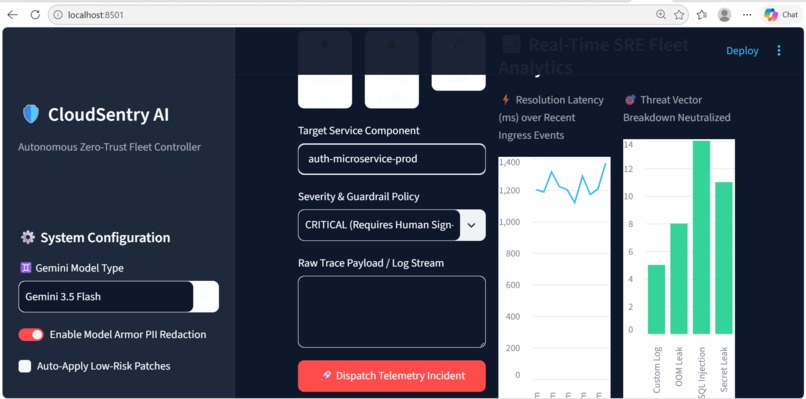The height and width of the screenshot is (399, 806).
Task: Open browser settings and more menu
Action: [747, 15]
